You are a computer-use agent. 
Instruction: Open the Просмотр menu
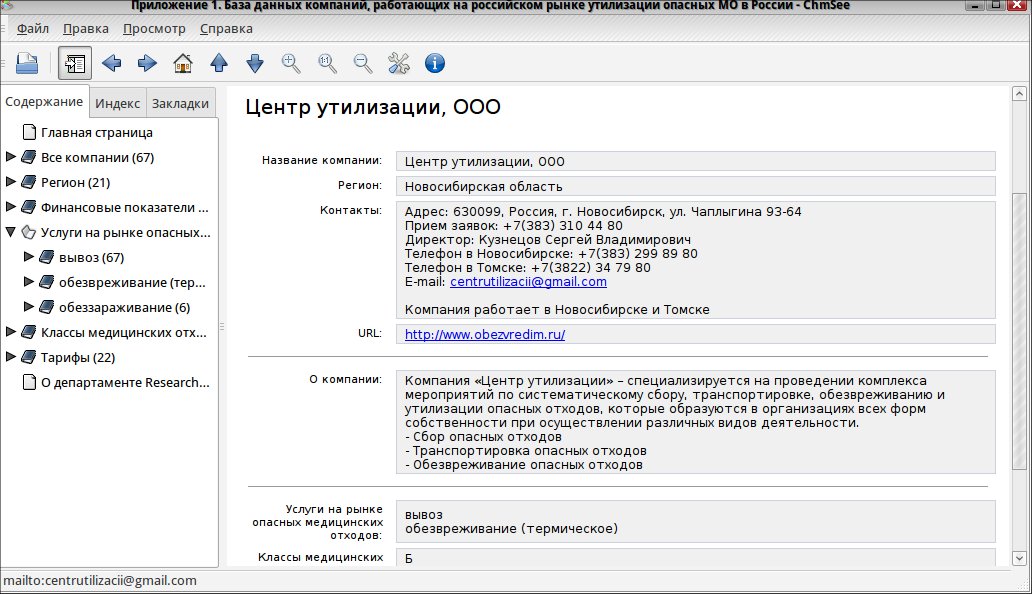coord(154,29)
